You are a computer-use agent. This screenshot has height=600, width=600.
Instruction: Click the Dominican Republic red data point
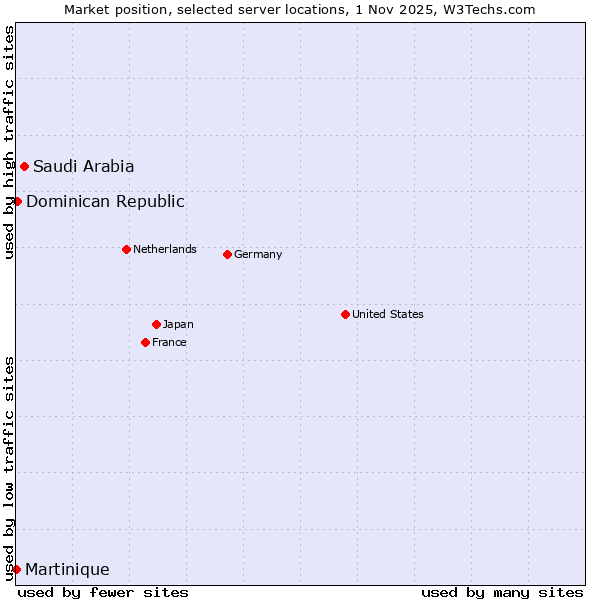tap(17, 201)
